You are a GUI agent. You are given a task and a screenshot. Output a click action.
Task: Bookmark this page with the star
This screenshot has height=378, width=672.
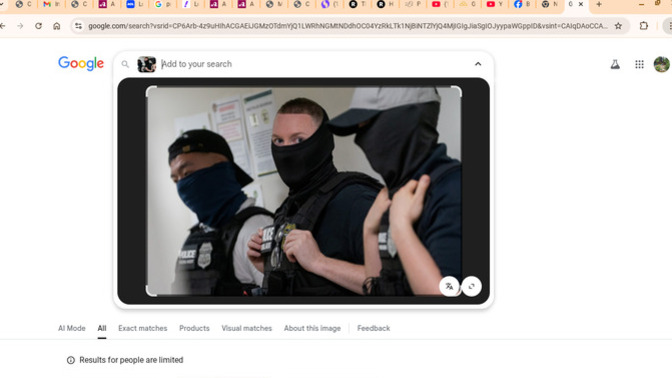point(618,26)
